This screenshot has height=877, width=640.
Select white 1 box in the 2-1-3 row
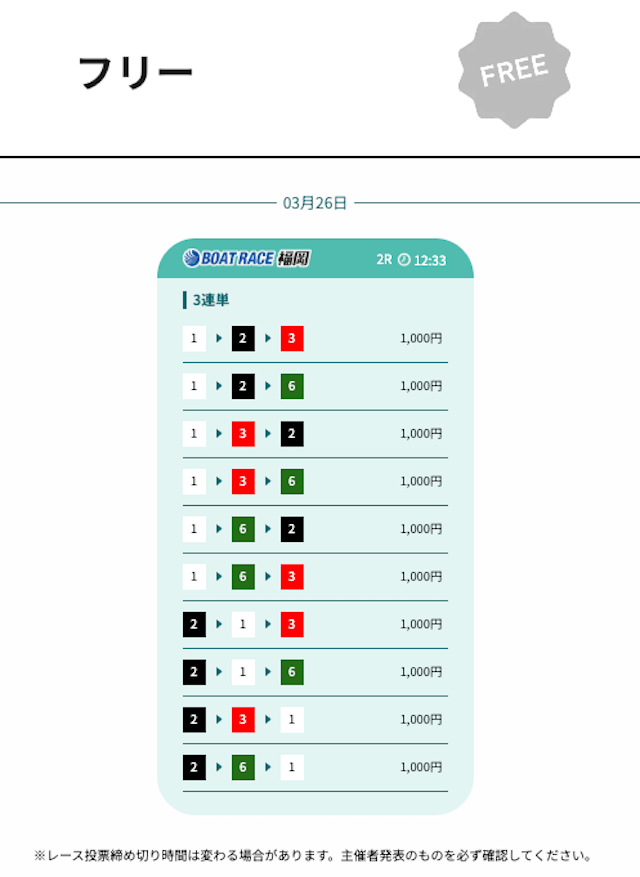pos(243,624)
